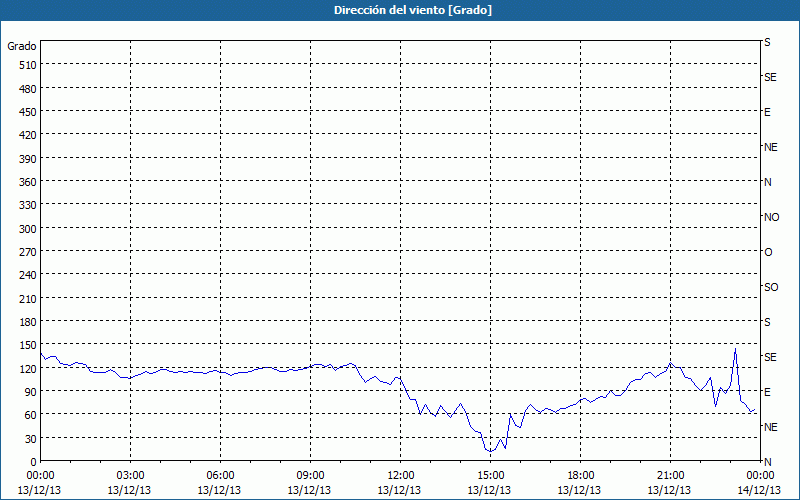Pick the 390 y-axis tick label
The width and height of the screenshot is (800, 500).
tap(28, 159)
